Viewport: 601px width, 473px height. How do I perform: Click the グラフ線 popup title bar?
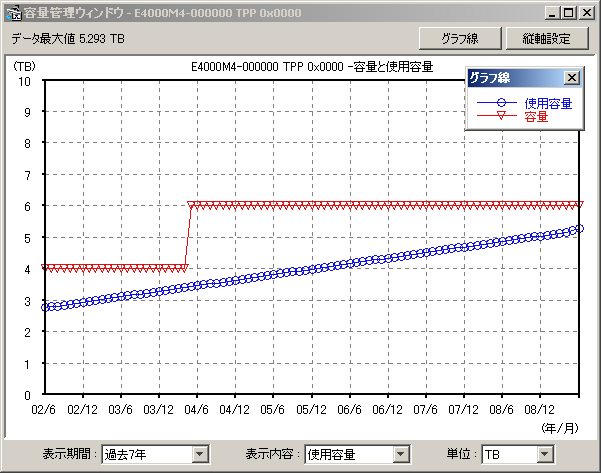[524, 78]
